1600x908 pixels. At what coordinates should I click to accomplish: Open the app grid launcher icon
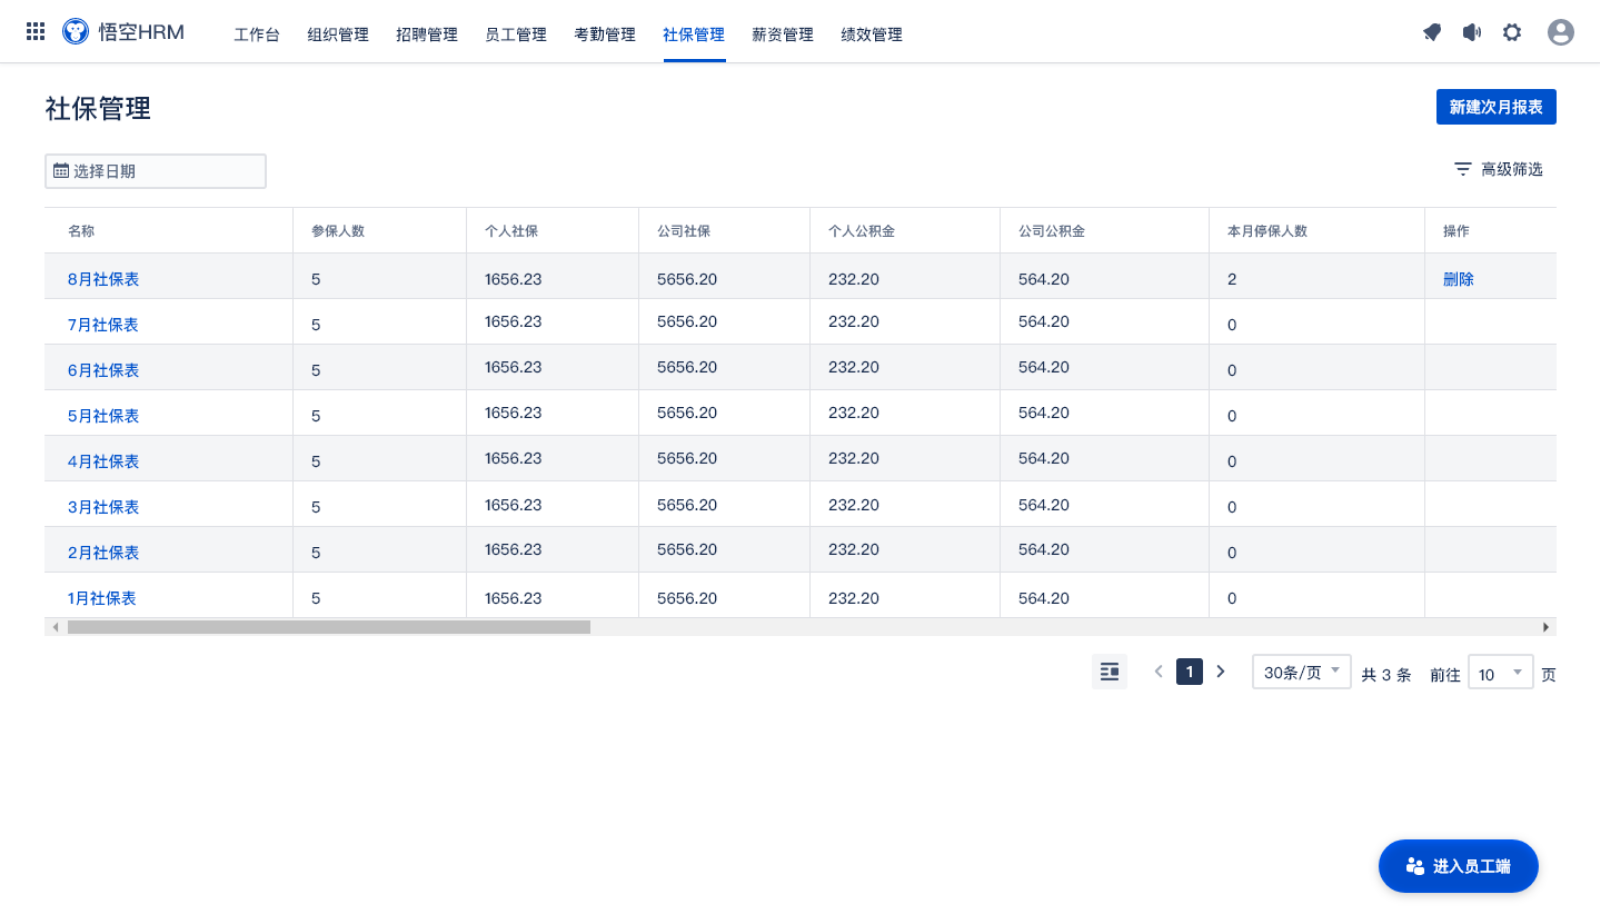click(35, 32)
